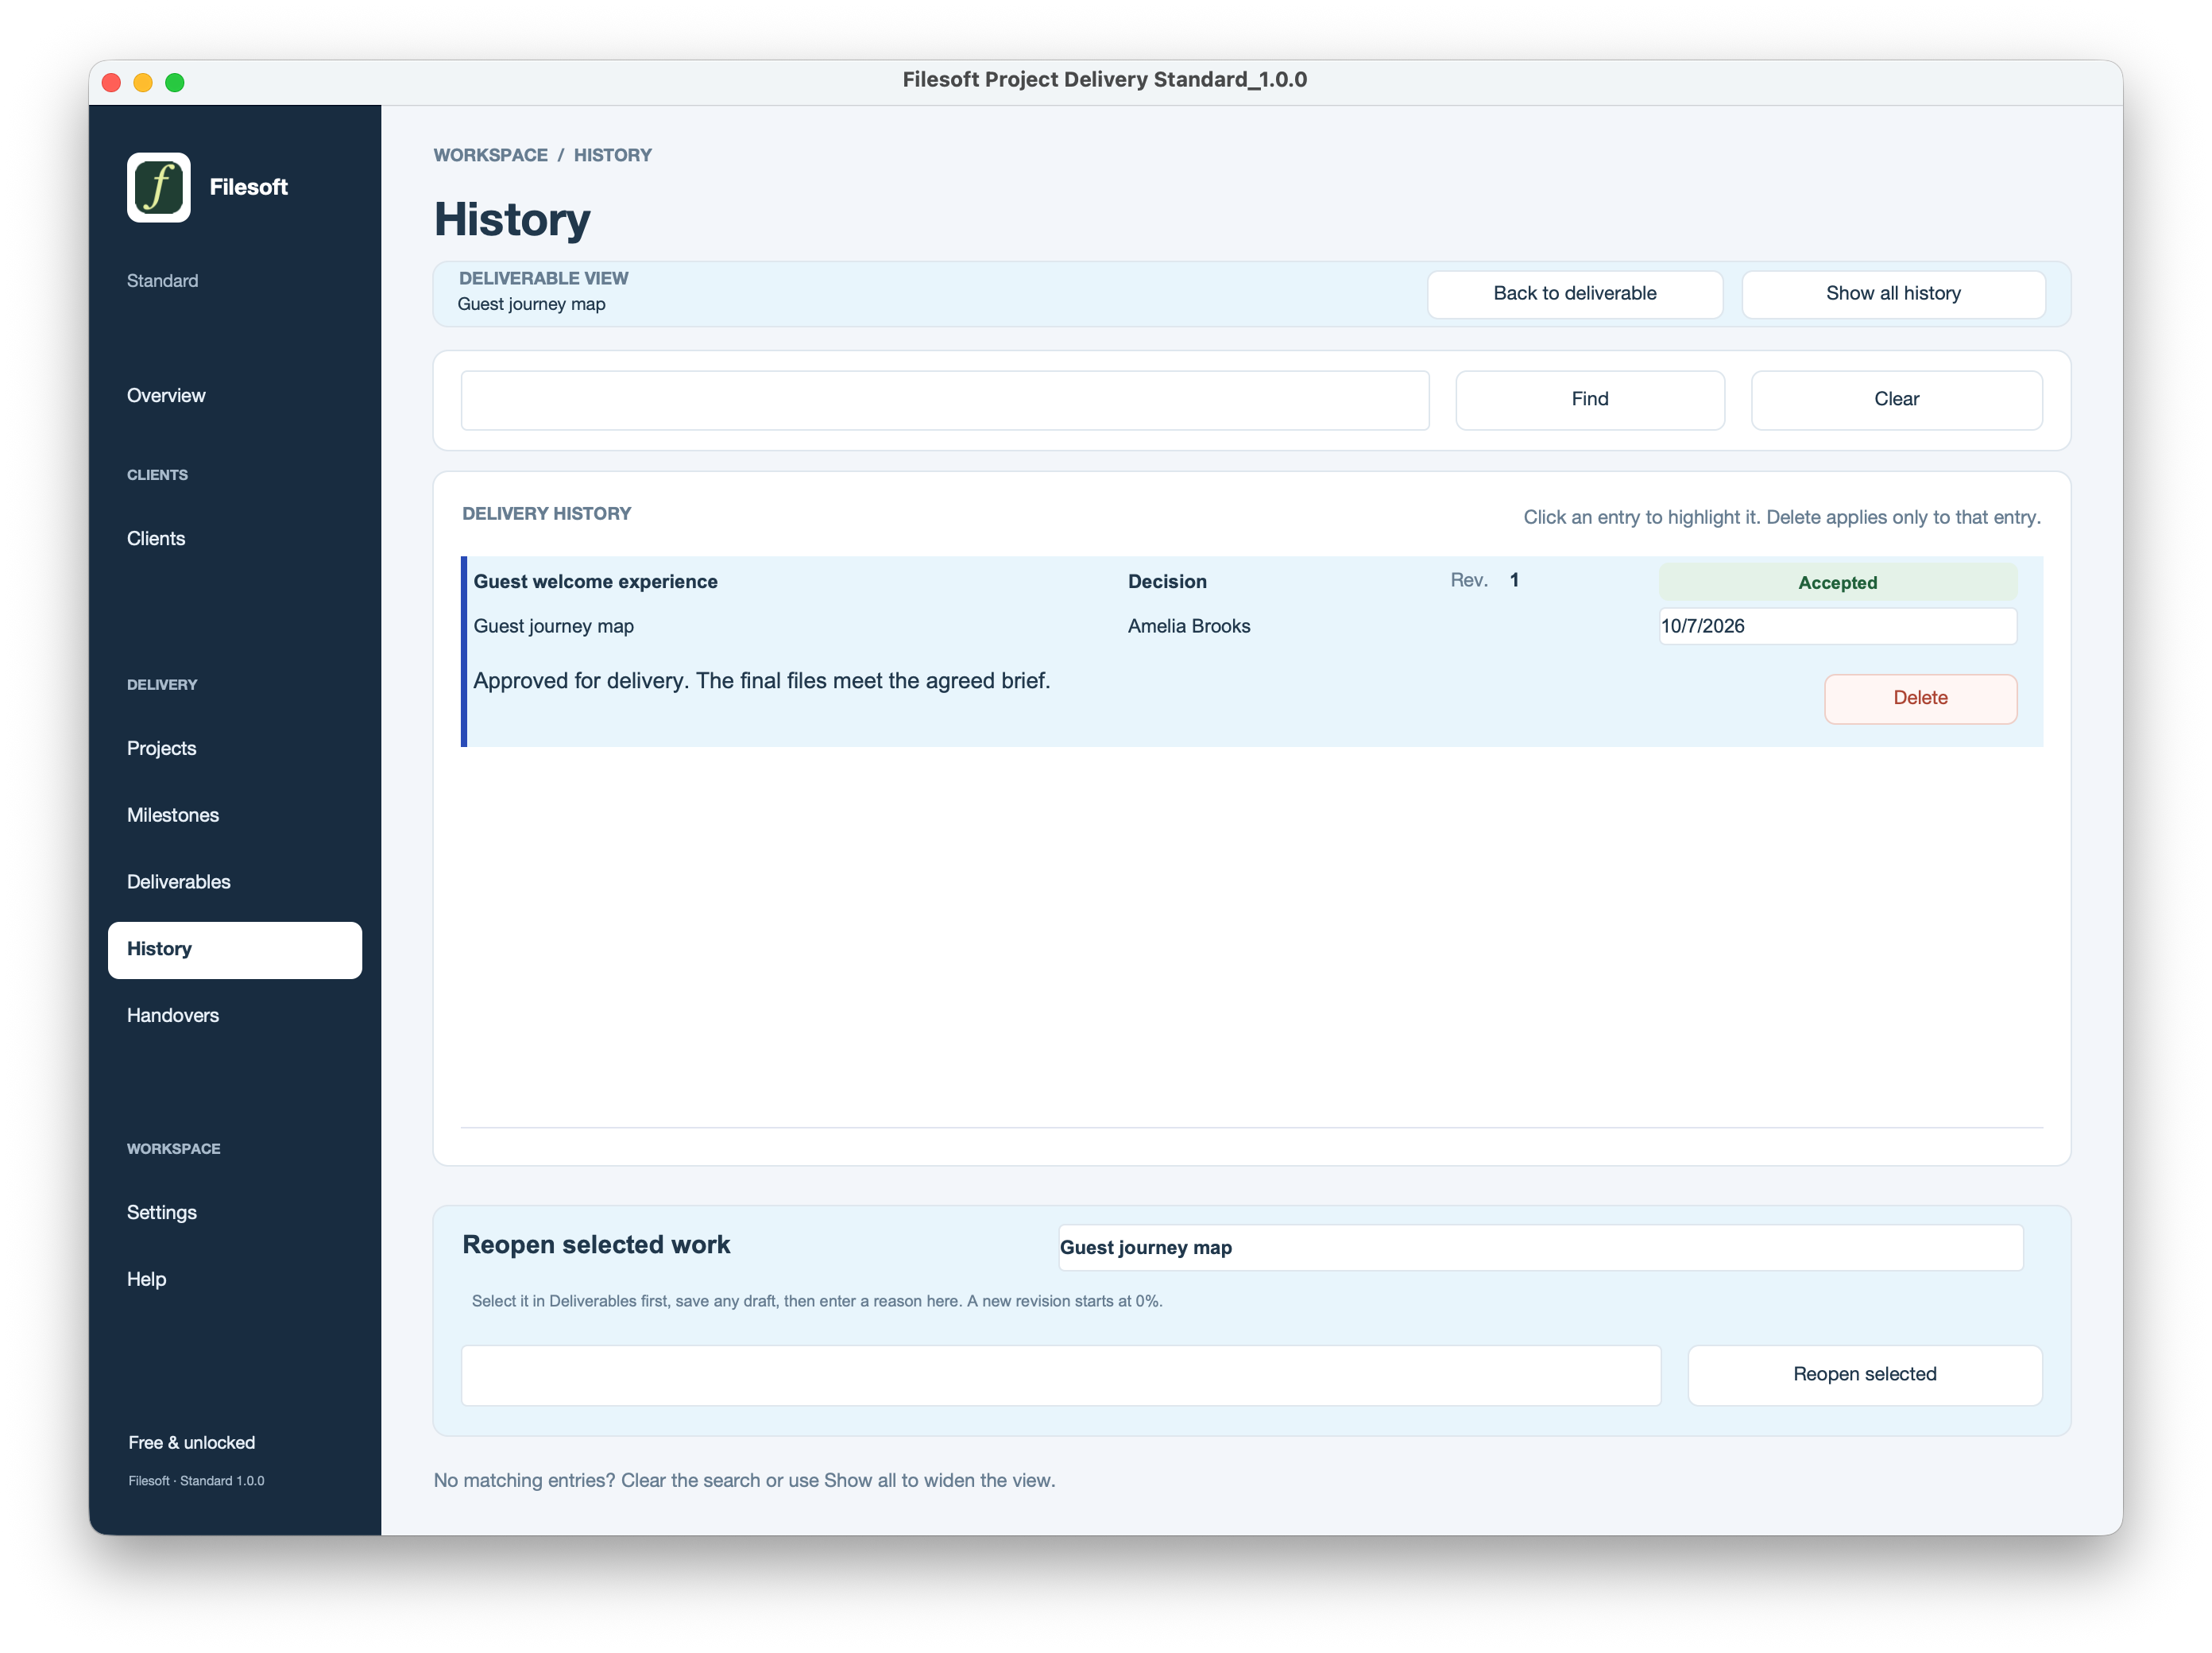
Task: Focus the reopen reason input
Action: coord(1060,1375)
